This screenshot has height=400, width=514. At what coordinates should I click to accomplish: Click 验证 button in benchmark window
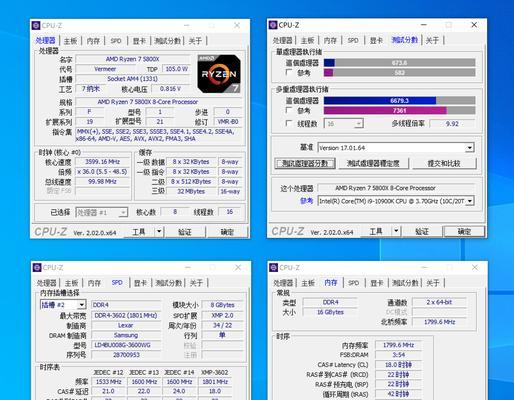coord(422,231)
